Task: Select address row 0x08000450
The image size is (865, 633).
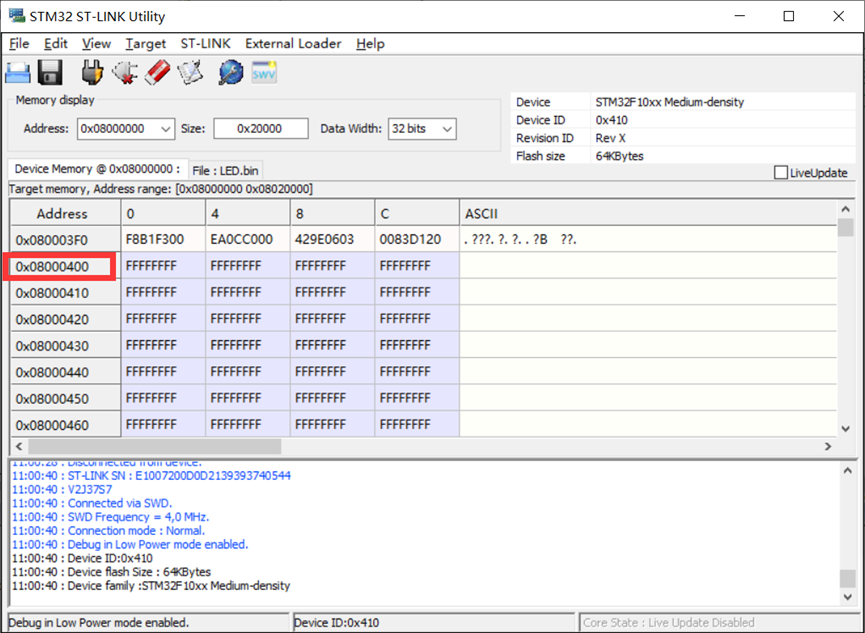Action: 66,399
